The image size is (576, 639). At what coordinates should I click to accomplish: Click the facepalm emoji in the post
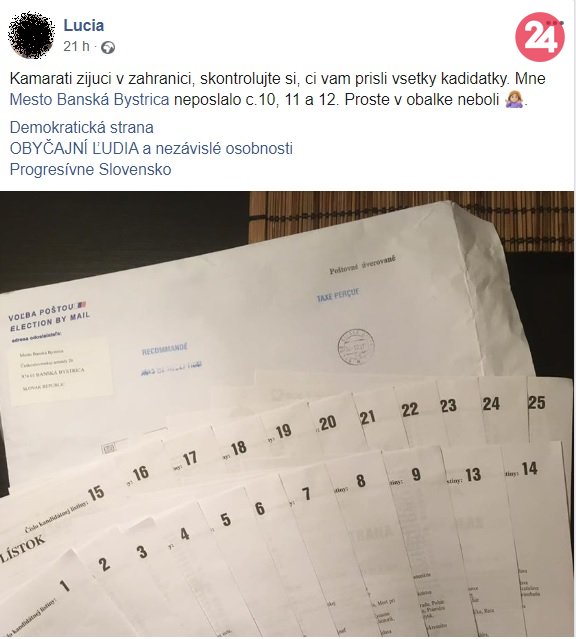click(514, 99)
